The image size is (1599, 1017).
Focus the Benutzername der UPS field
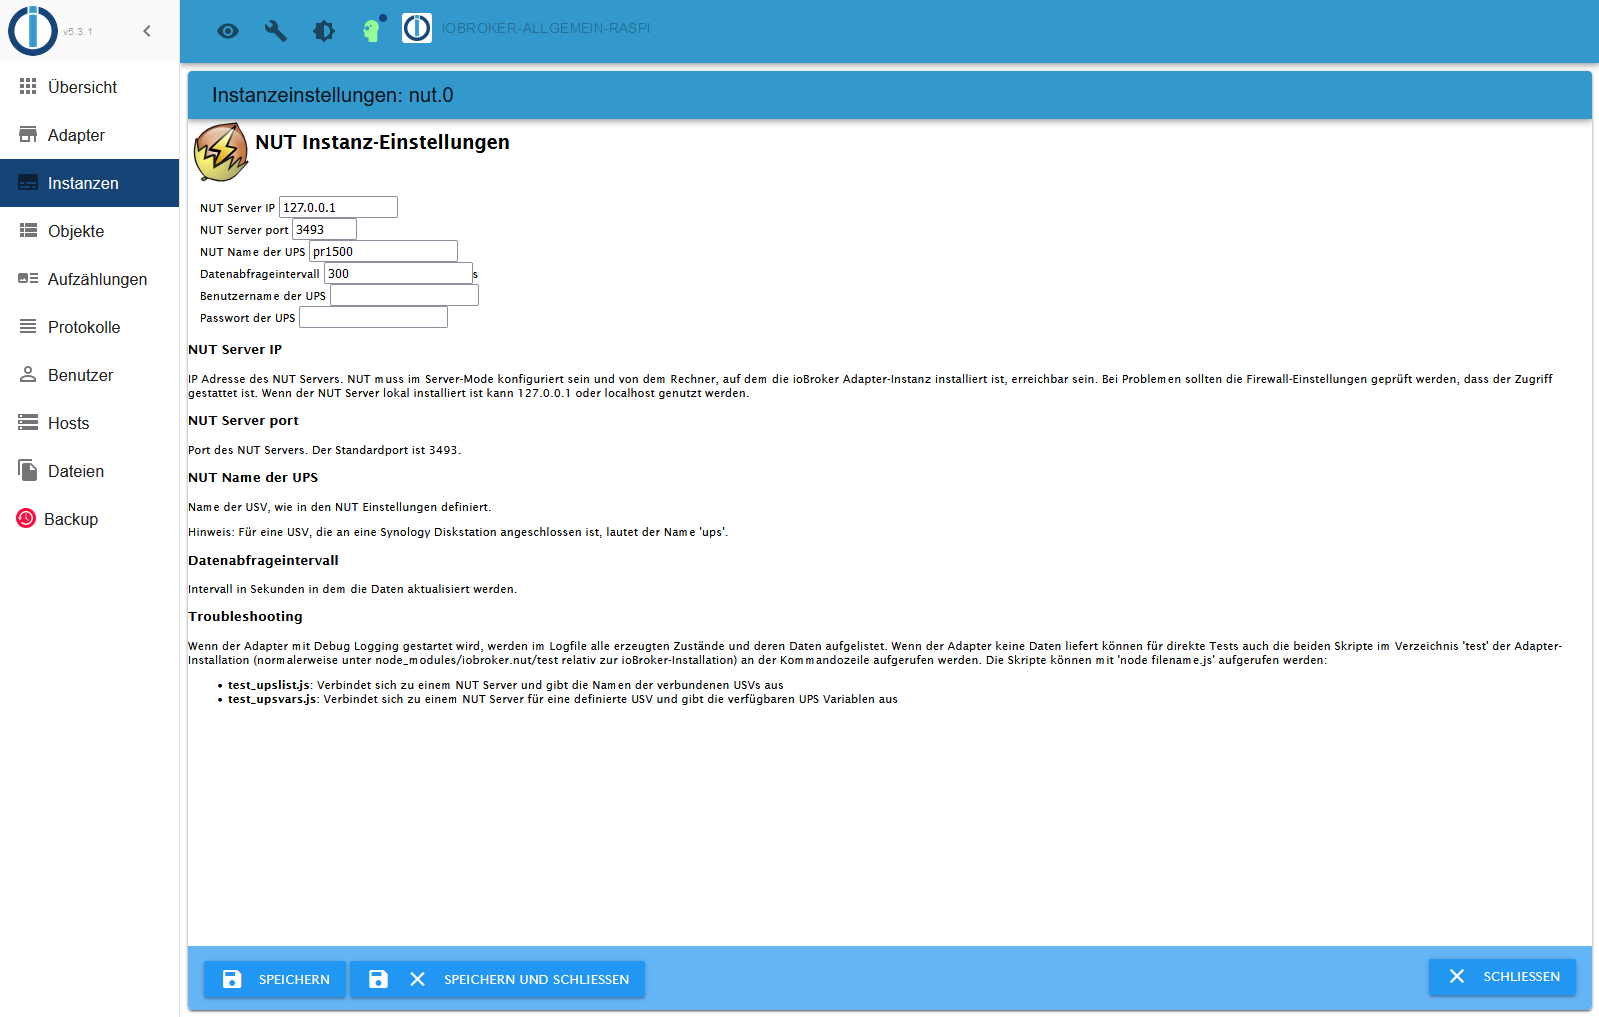[x=404, y=295]
